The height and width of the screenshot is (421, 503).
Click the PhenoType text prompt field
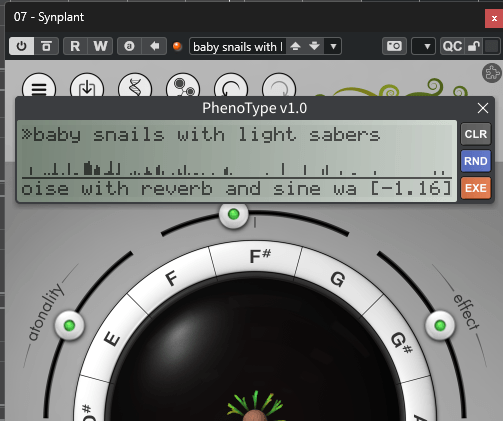click(x=237, y=135)
